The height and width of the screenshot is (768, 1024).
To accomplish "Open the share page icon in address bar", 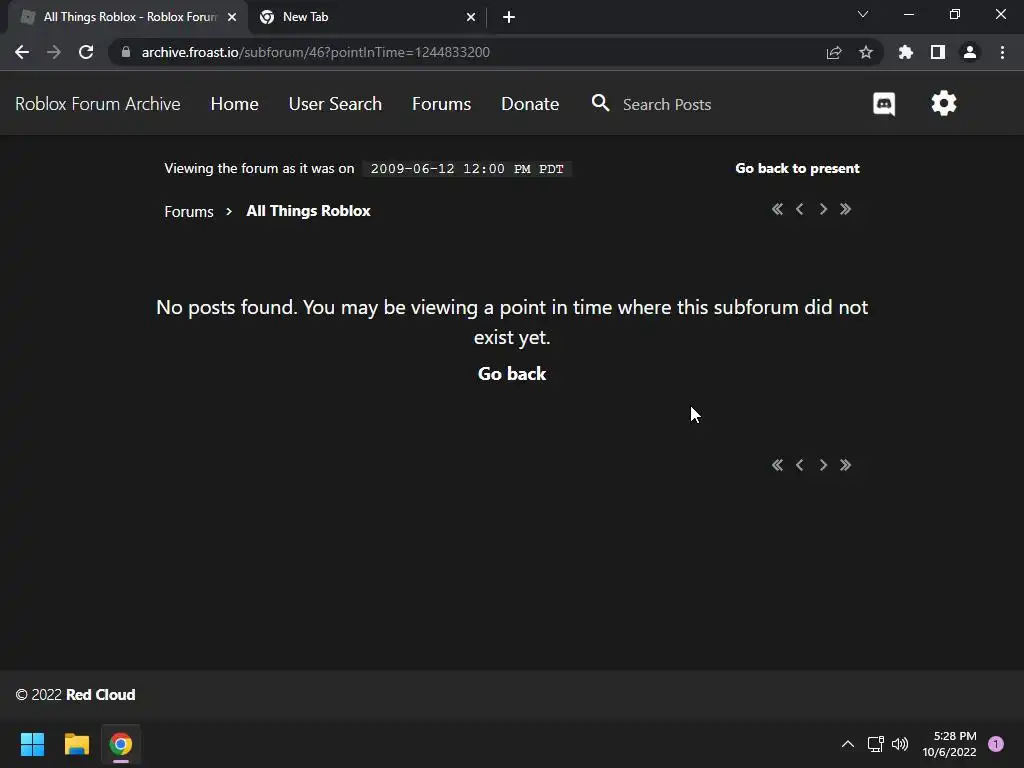I will (x=834, y=52).
